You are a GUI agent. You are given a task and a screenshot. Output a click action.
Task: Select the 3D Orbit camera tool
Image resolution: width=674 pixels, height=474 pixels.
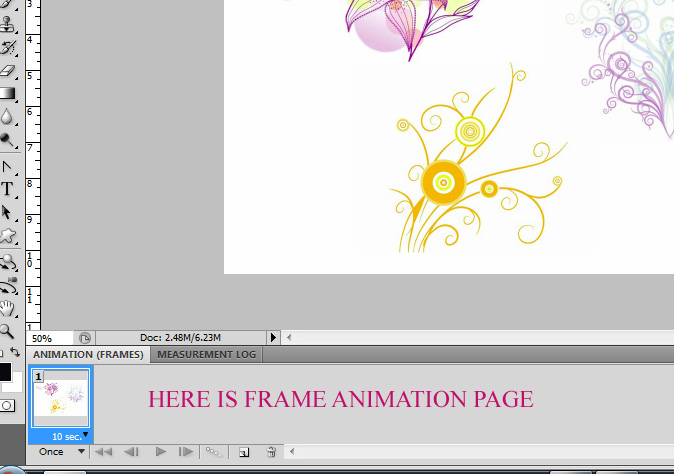(x=8, y=285)
